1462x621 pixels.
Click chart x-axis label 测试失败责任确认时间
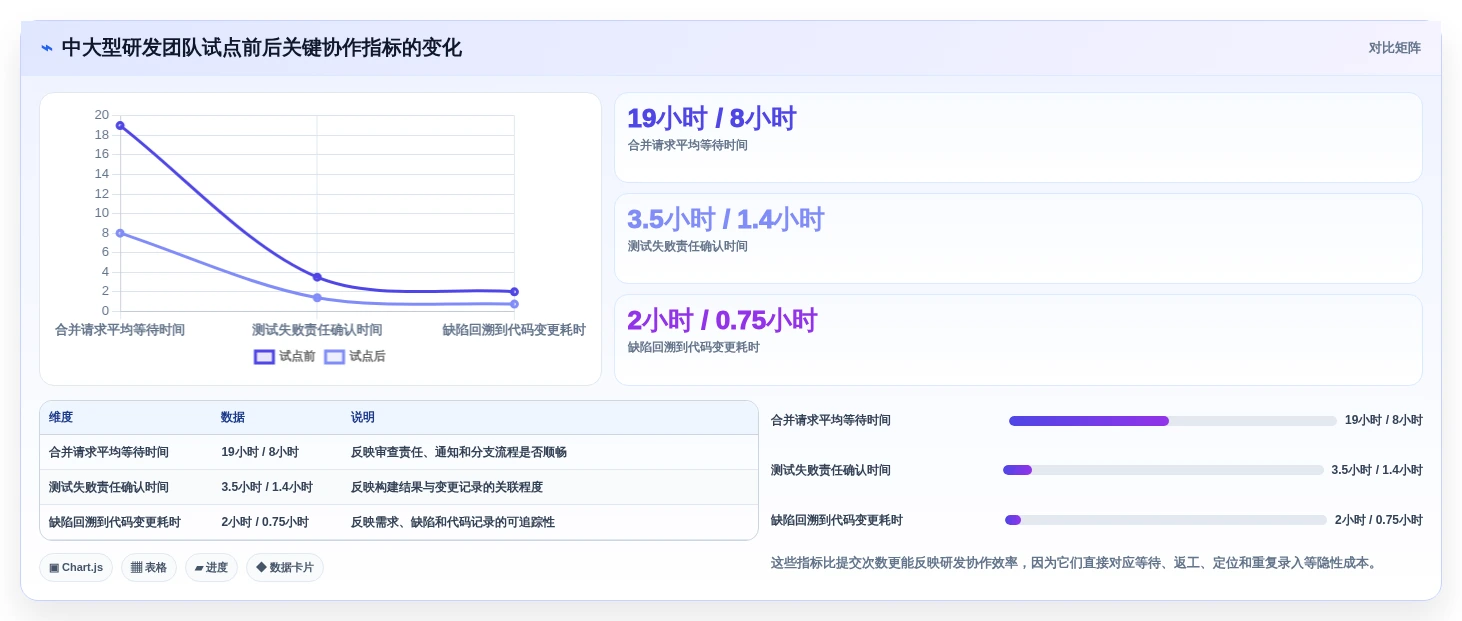coord(317,330)
